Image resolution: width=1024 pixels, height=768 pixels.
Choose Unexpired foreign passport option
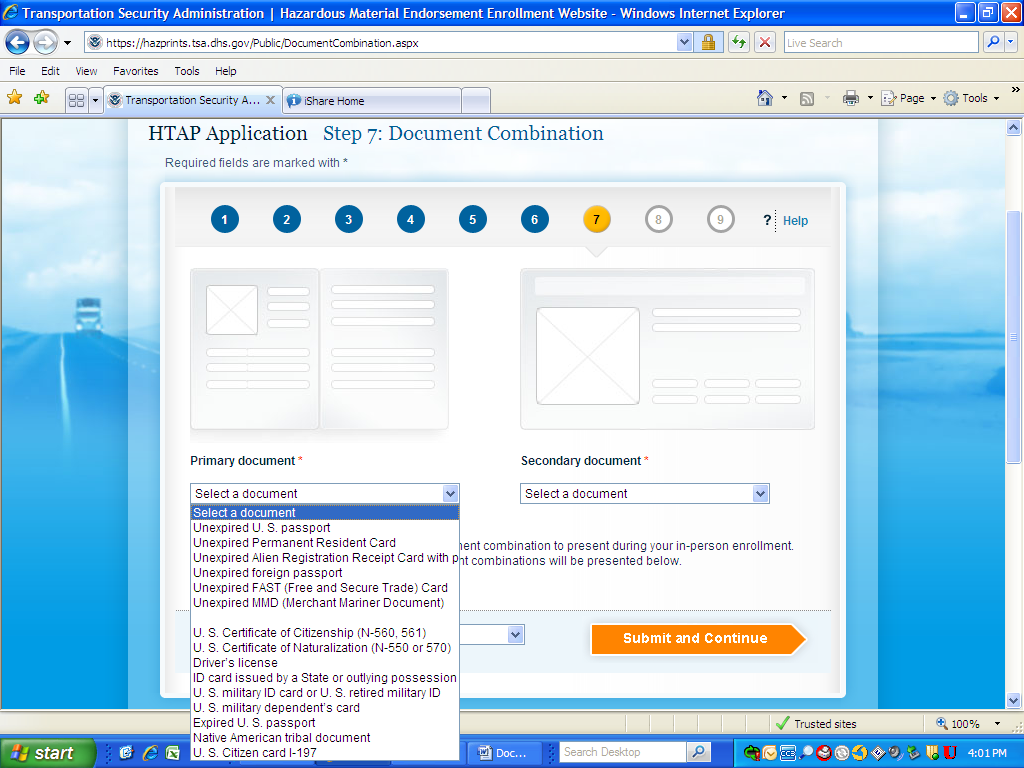pyautogui.click(x=325, y=573)
